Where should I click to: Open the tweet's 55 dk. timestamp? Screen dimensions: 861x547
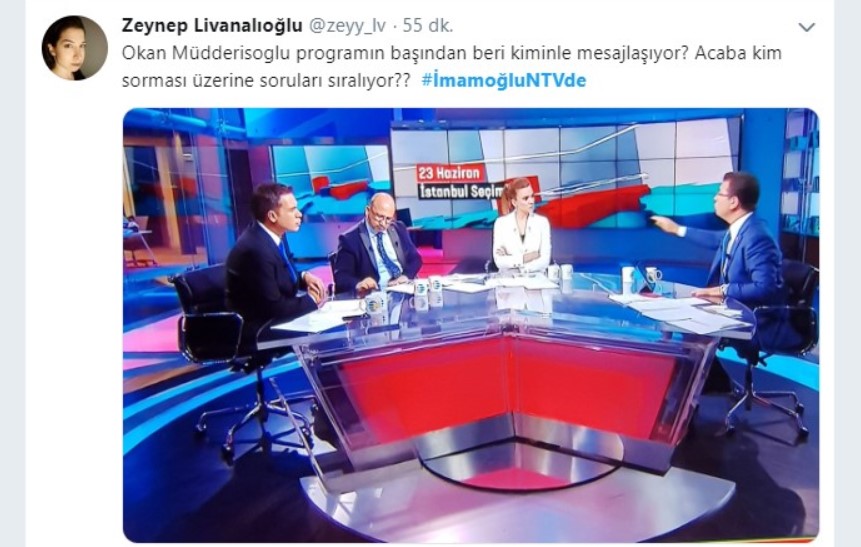pos(428,25)
